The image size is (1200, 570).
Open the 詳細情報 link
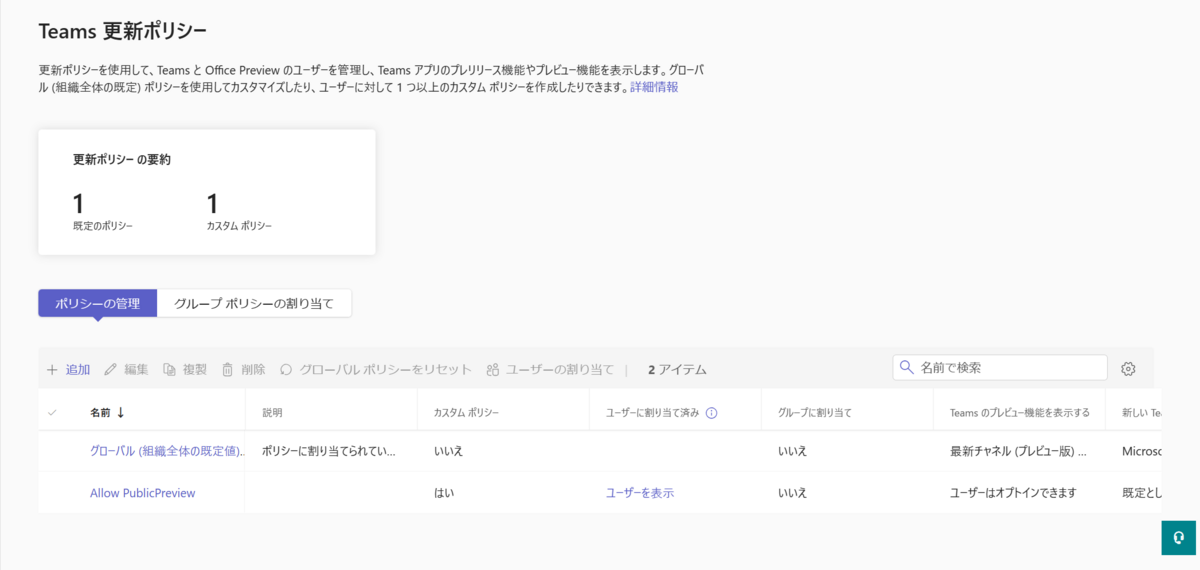[x=654, y=87]
